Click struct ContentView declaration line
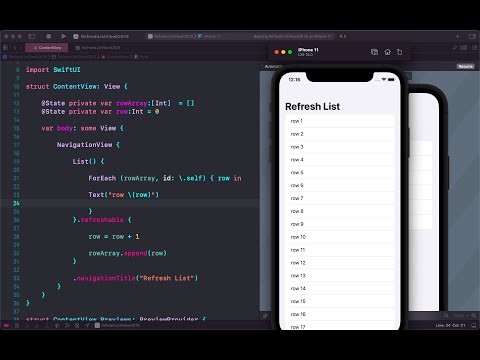 point(77,86)
